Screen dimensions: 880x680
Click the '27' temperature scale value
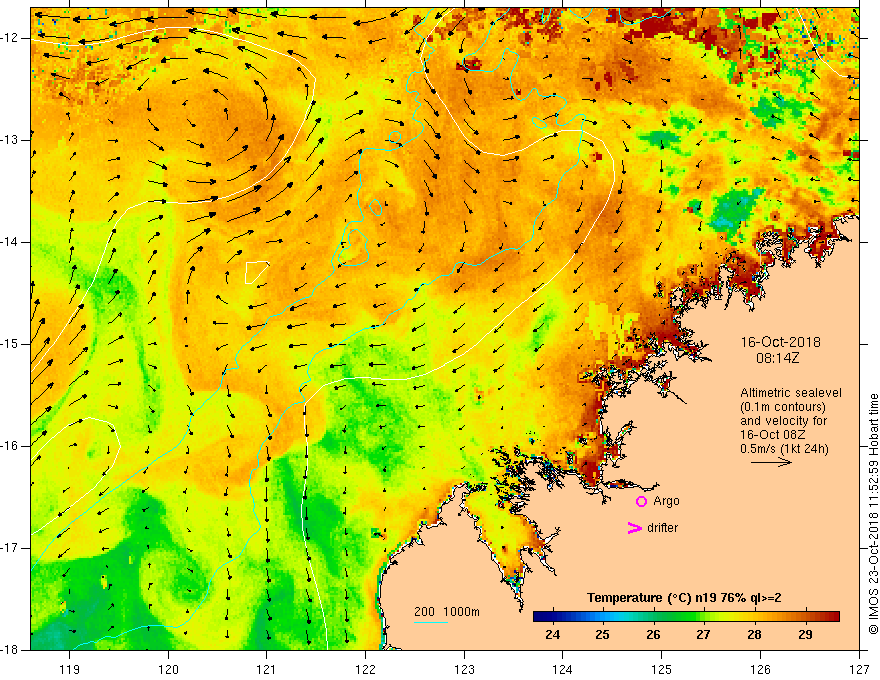point(703,635)
